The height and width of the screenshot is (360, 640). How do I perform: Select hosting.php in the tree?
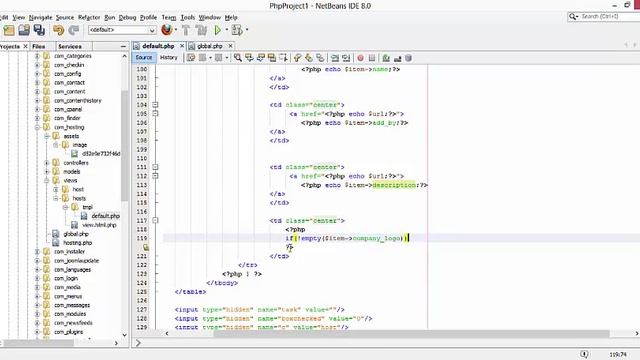point(78,243)
